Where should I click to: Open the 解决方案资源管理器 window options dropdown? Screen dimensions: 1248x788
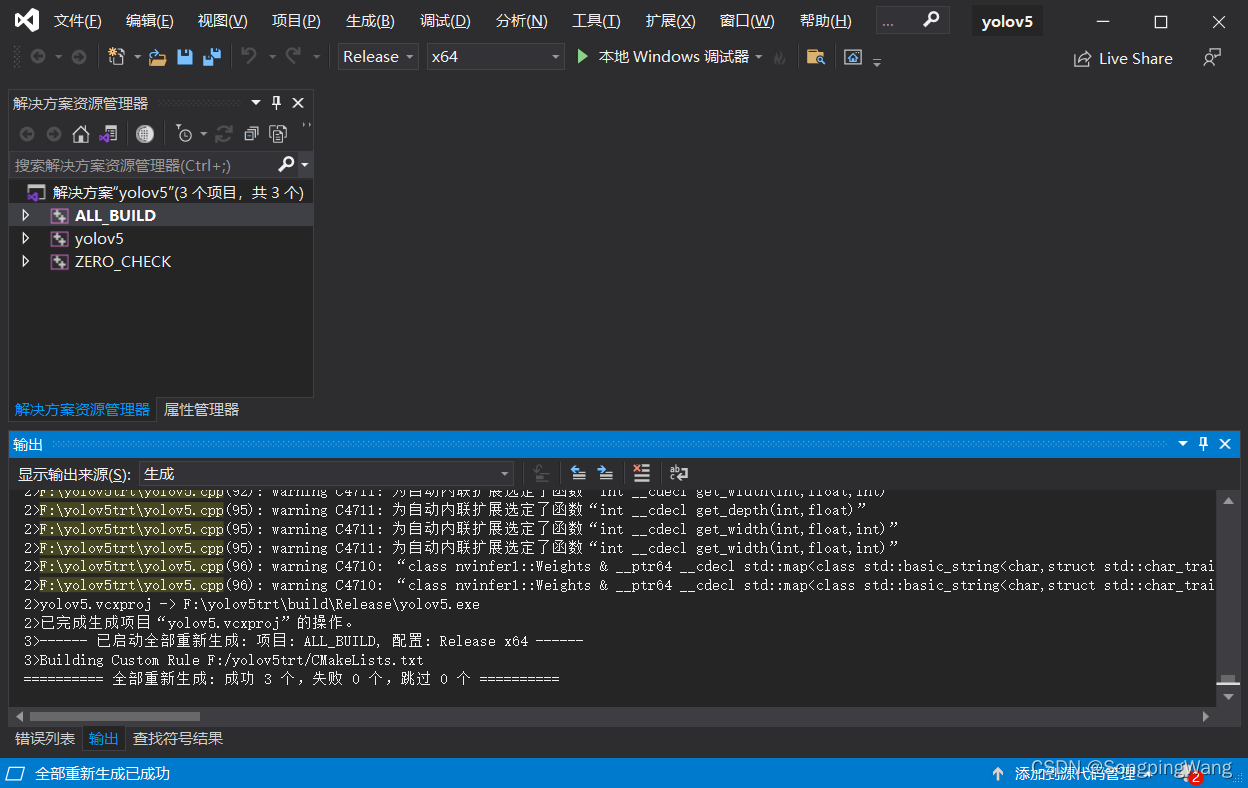point(256,103)
